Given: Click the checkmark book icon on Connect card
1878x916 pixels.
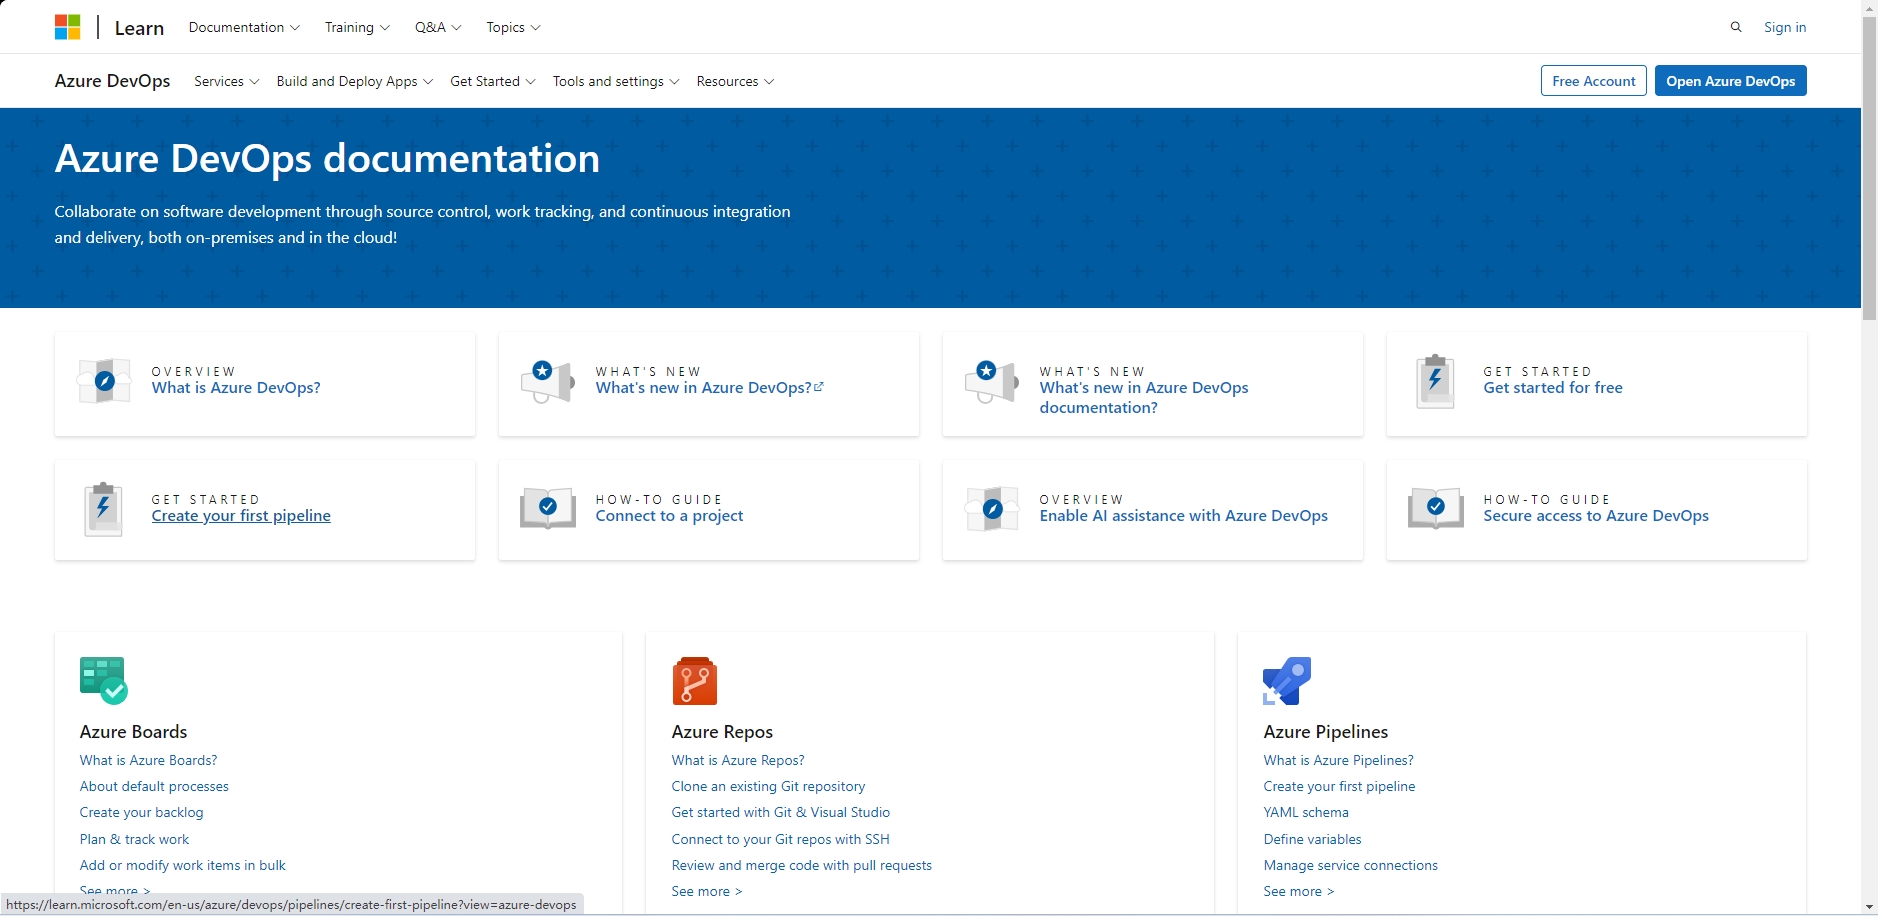Looking at the screenshot, I should [545, 508].
